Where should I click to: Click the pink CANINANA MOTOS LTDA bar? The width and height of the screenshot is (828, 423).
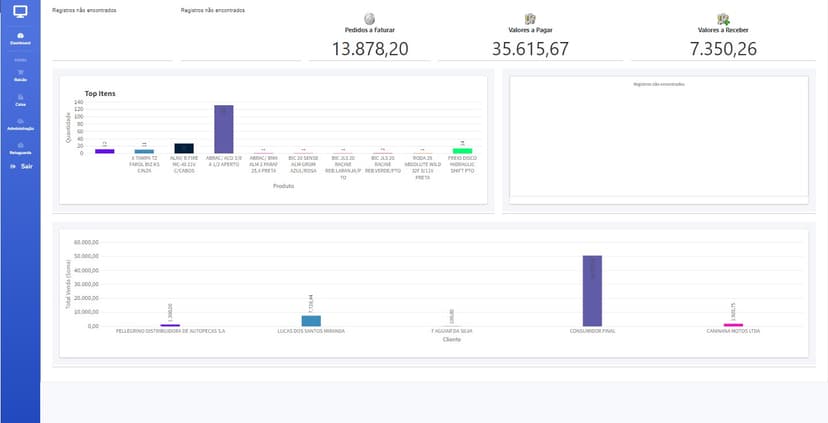[733, 325]
